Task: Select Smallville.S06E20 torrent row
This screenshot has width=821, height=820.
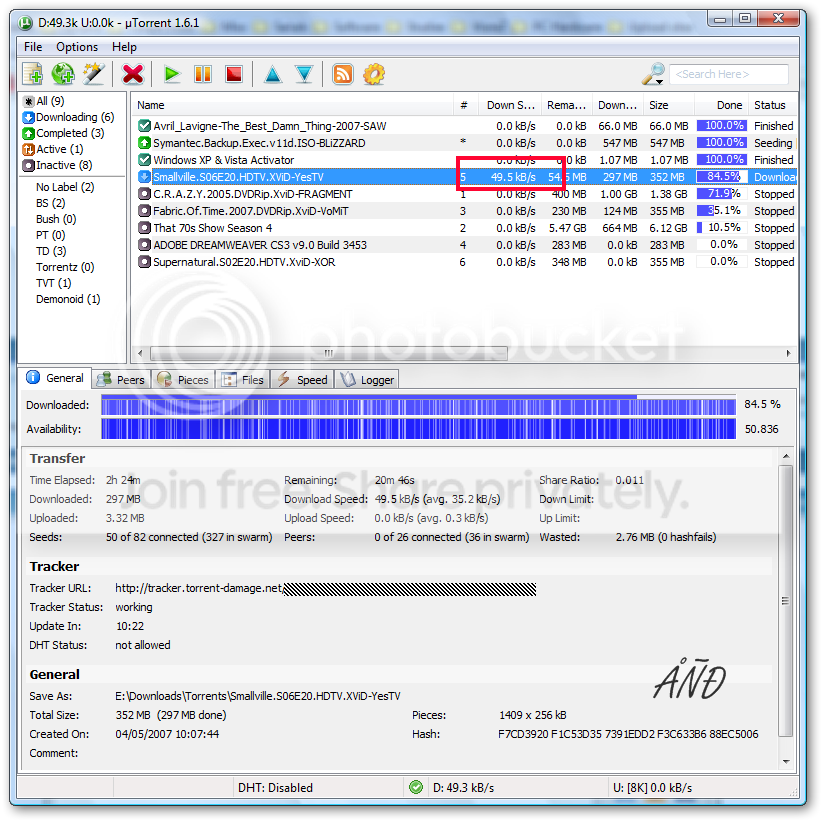Action: coord(465,177)
